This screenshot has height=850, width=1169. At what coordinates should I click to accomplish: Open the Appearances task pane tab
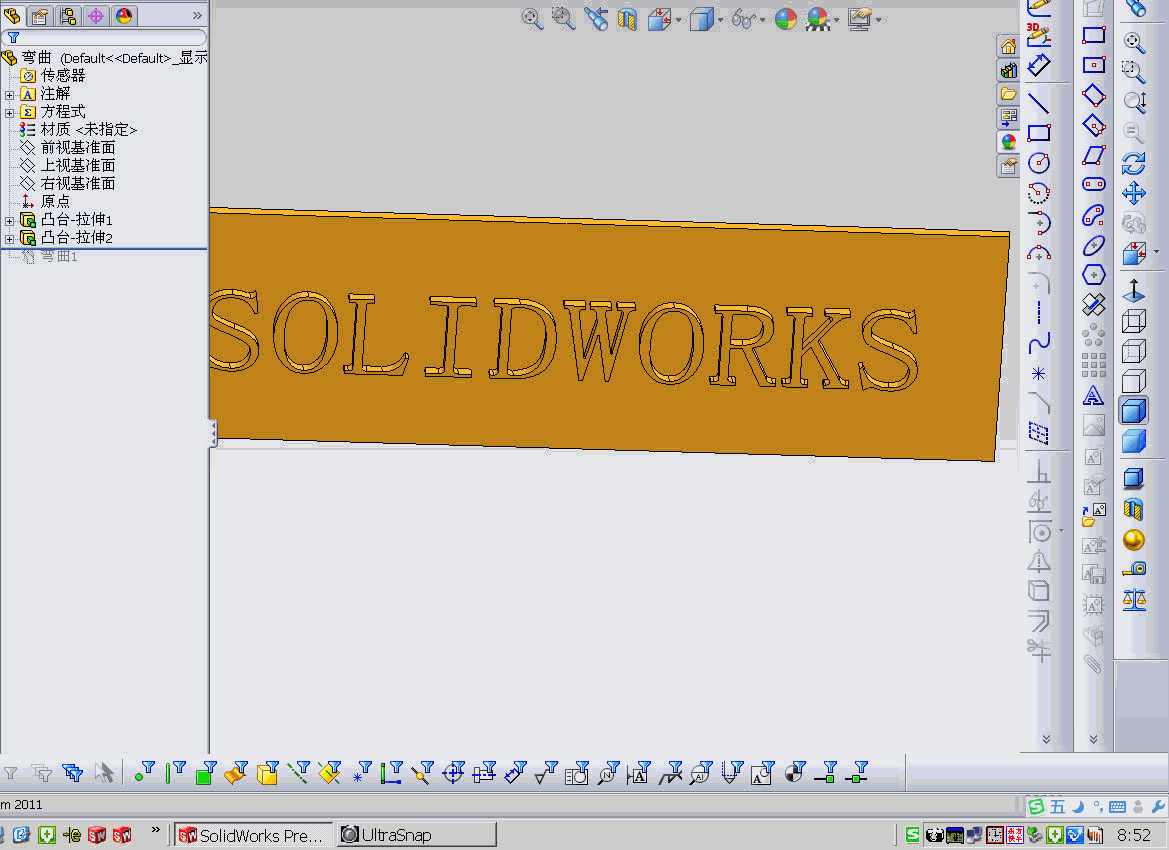point(1008,142)
